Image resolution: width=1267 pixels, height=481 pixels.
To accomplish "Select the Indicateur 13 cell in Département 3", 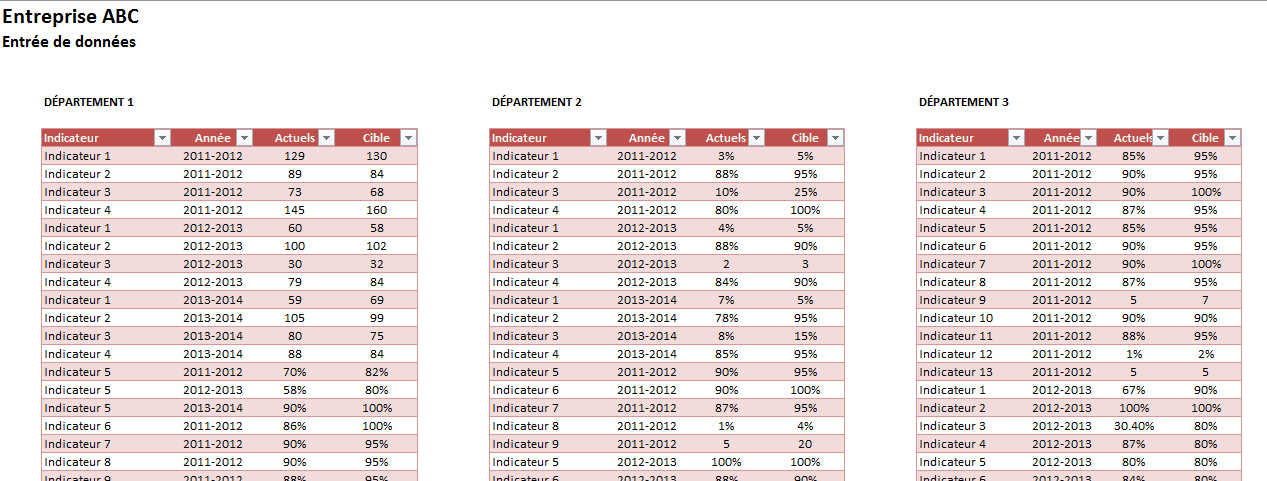I will pos(956,372).
